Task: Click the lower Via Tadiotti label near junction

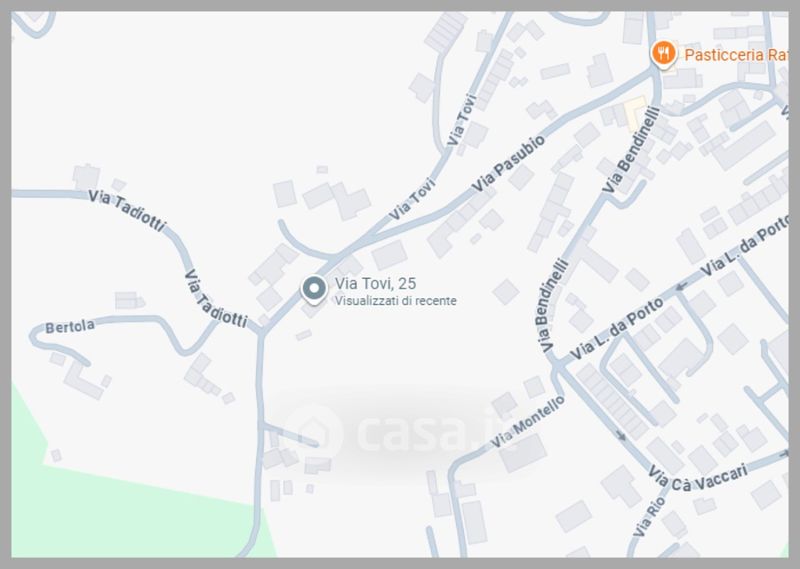Action: point(215,299)
